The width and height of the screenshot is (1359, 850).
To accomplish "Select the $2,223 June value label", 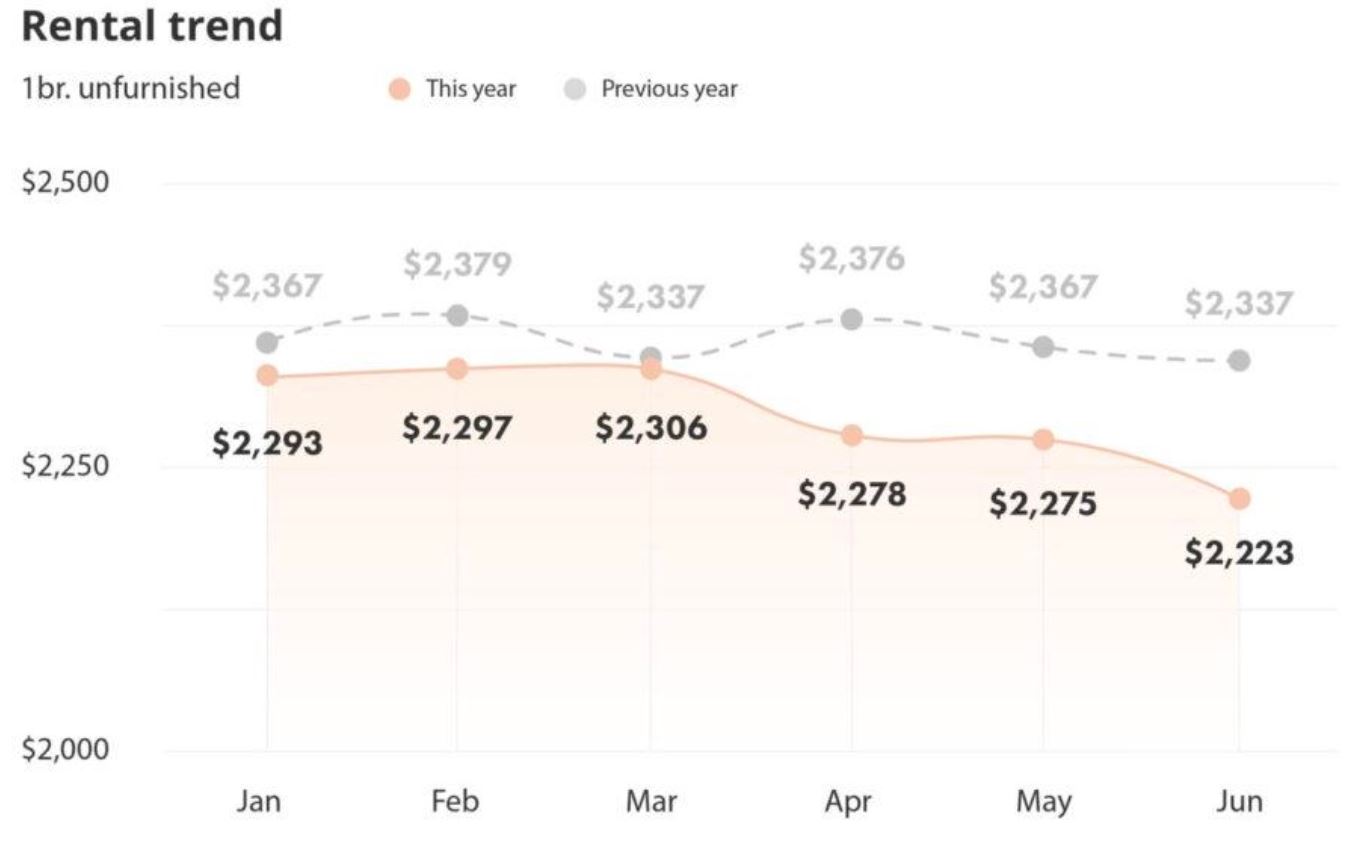I will (1239, 553).
